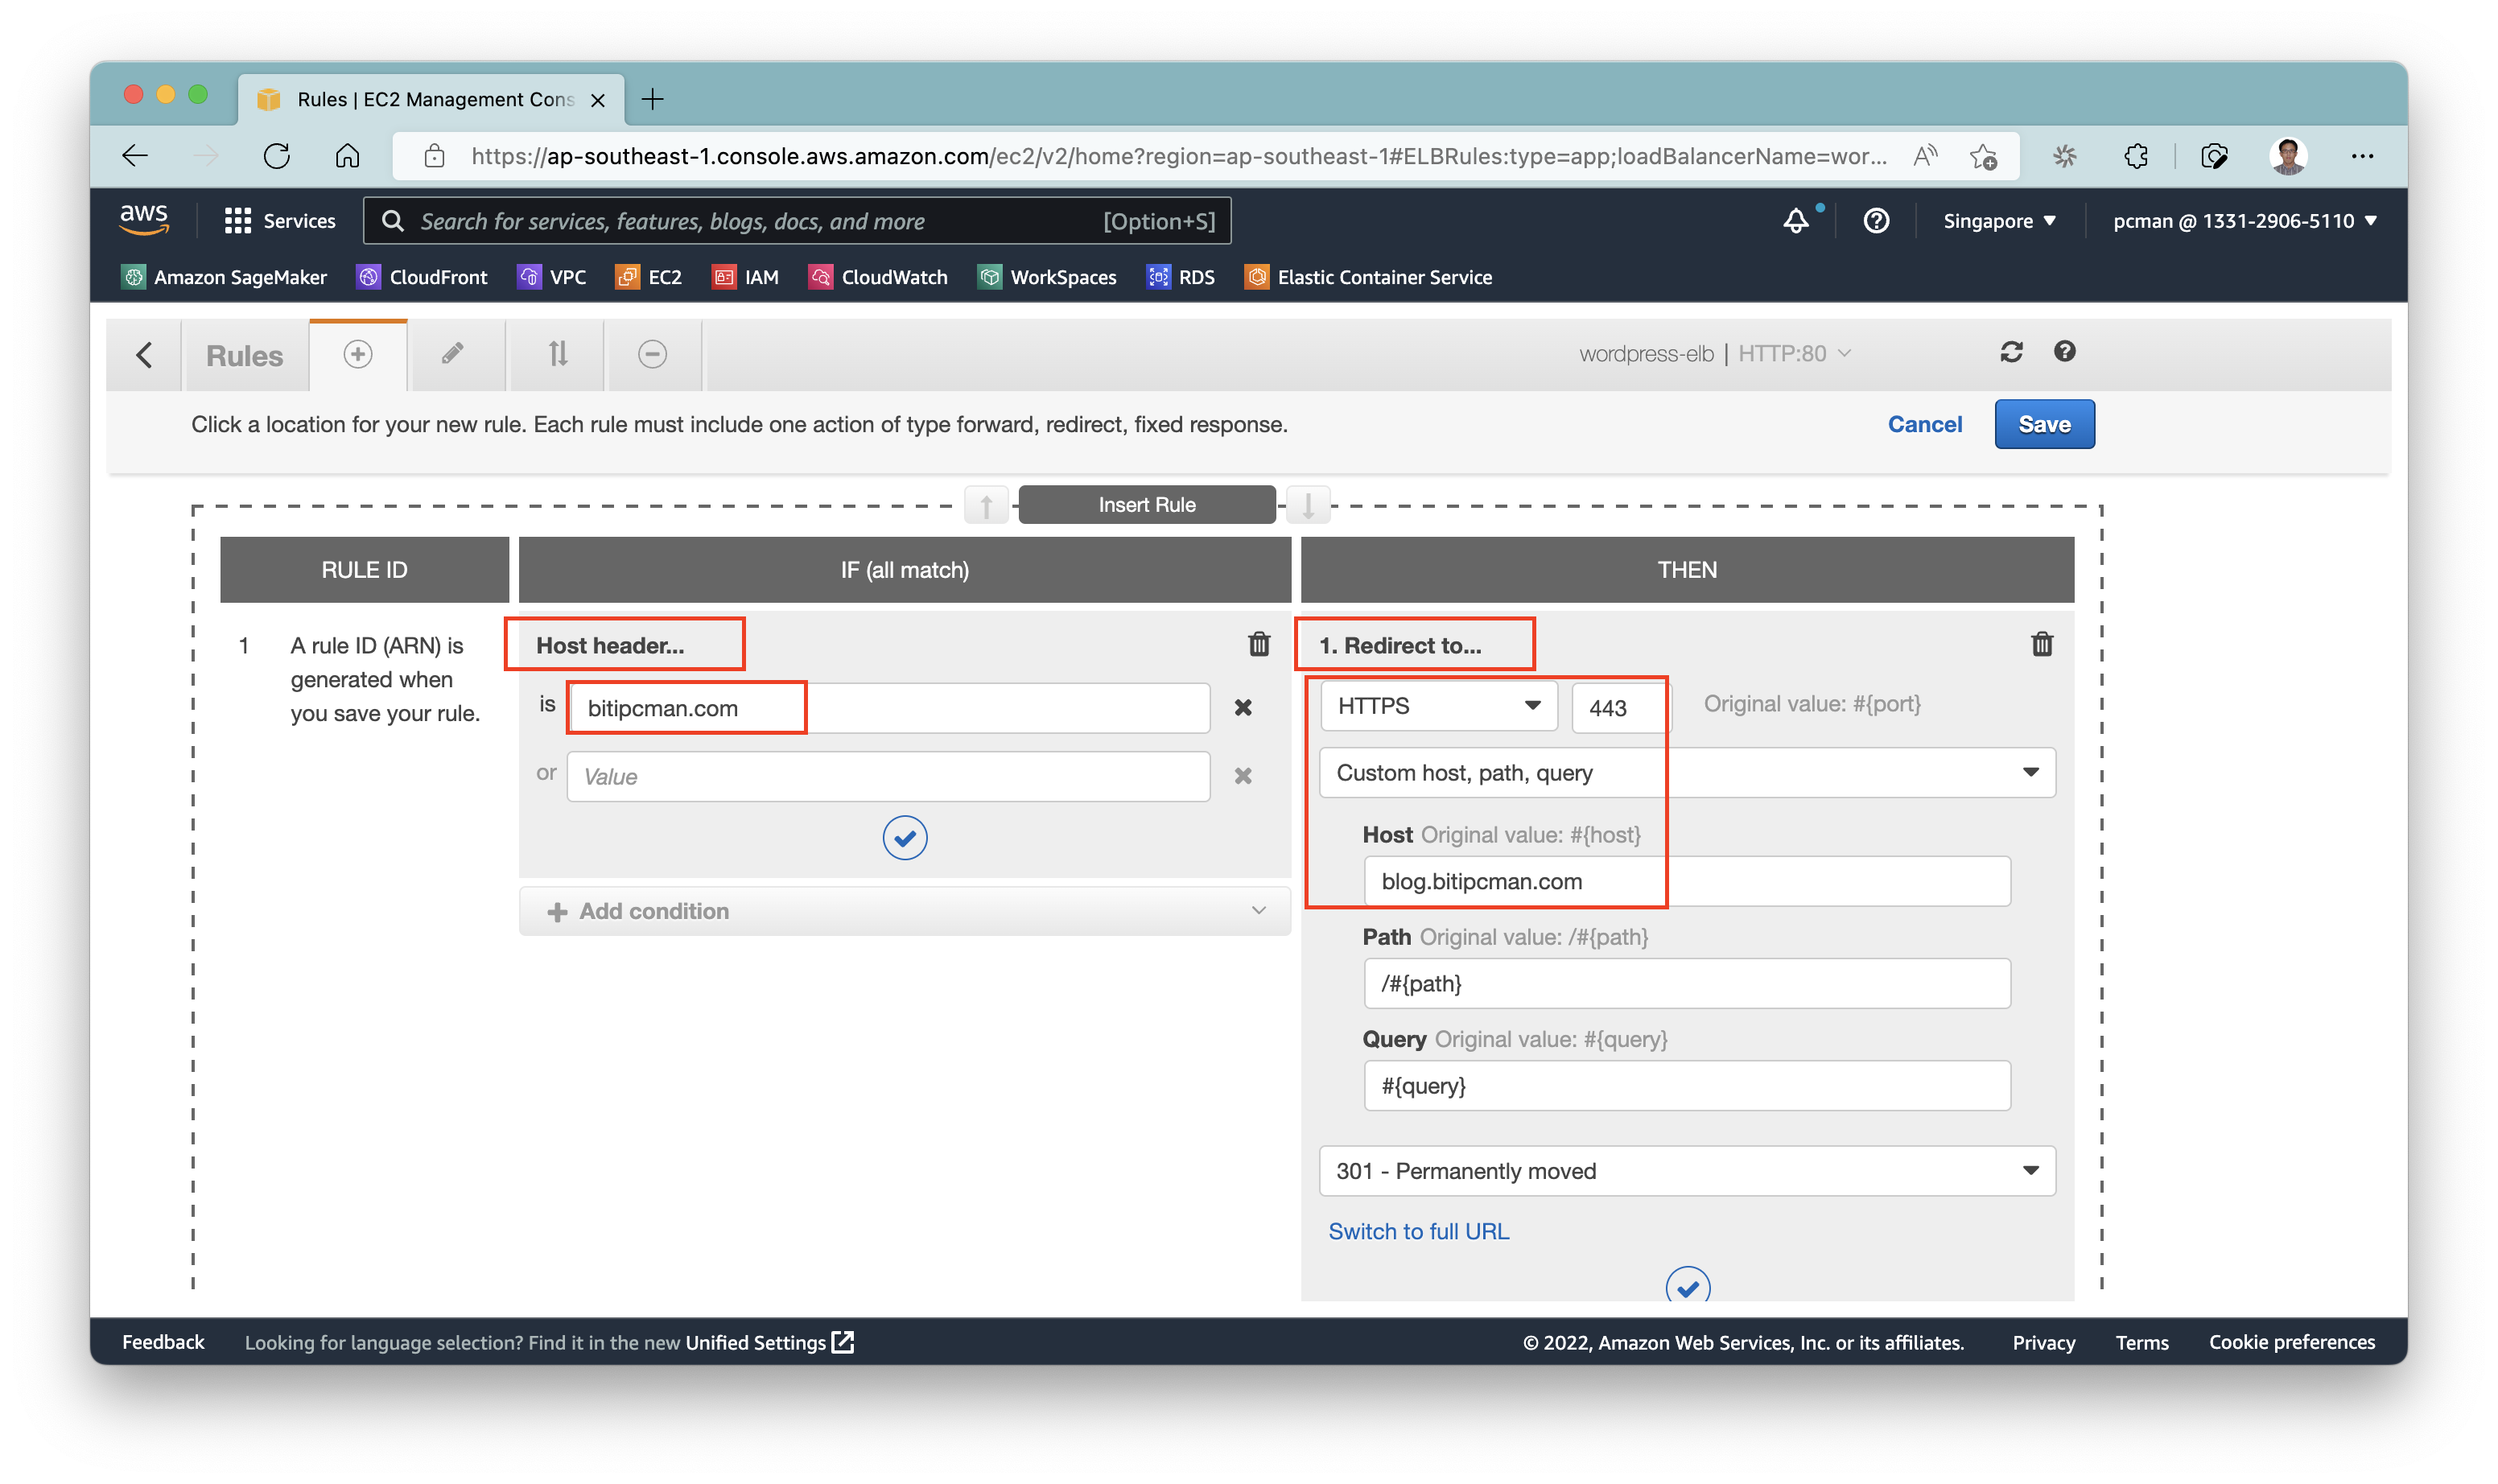Open the HTTPS protocol dropdown
Image resolution: width=2498 pixels, height=1484 pixels.
(1438, 706)
